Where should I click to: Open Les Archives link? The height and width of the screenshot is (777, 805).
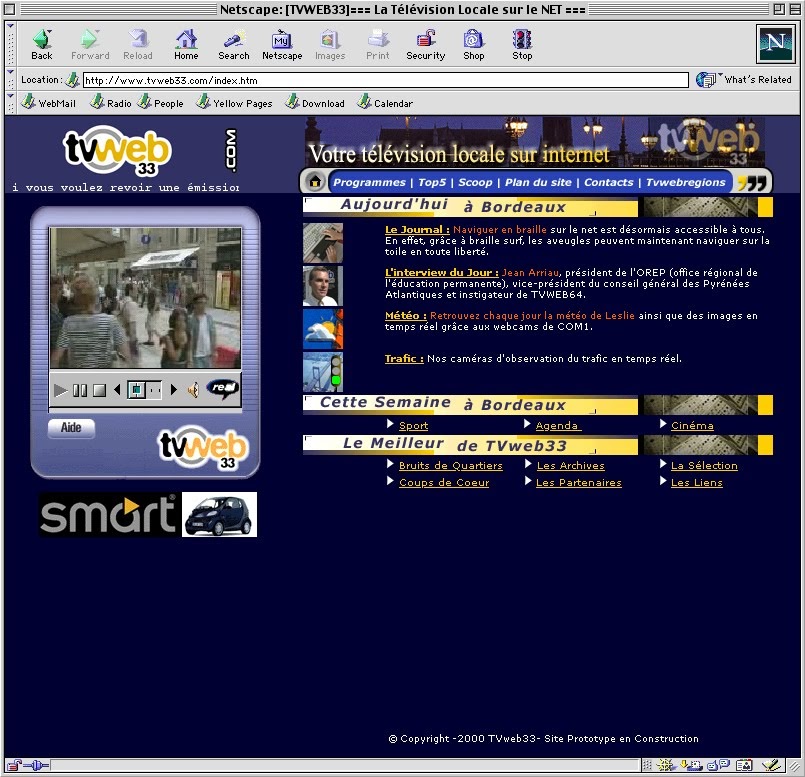click(x=570, y=465)
